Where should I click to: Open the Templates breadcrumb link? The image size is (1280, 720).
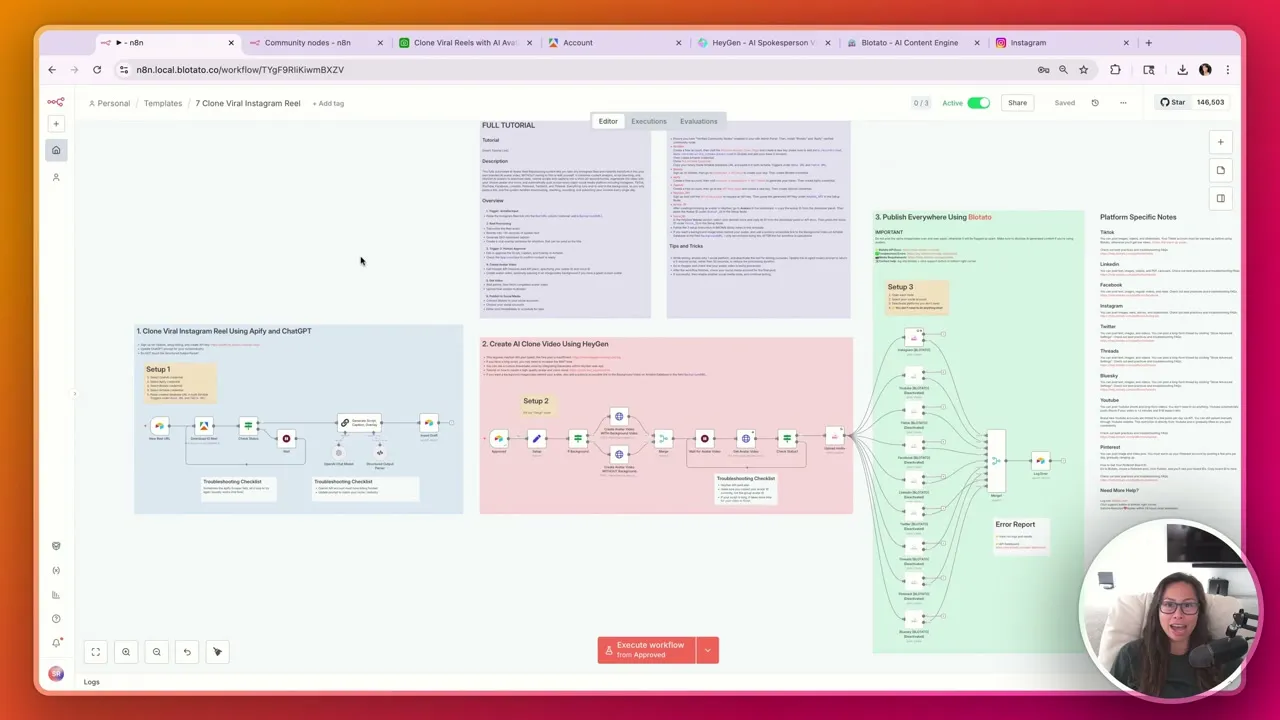[163, 103]
